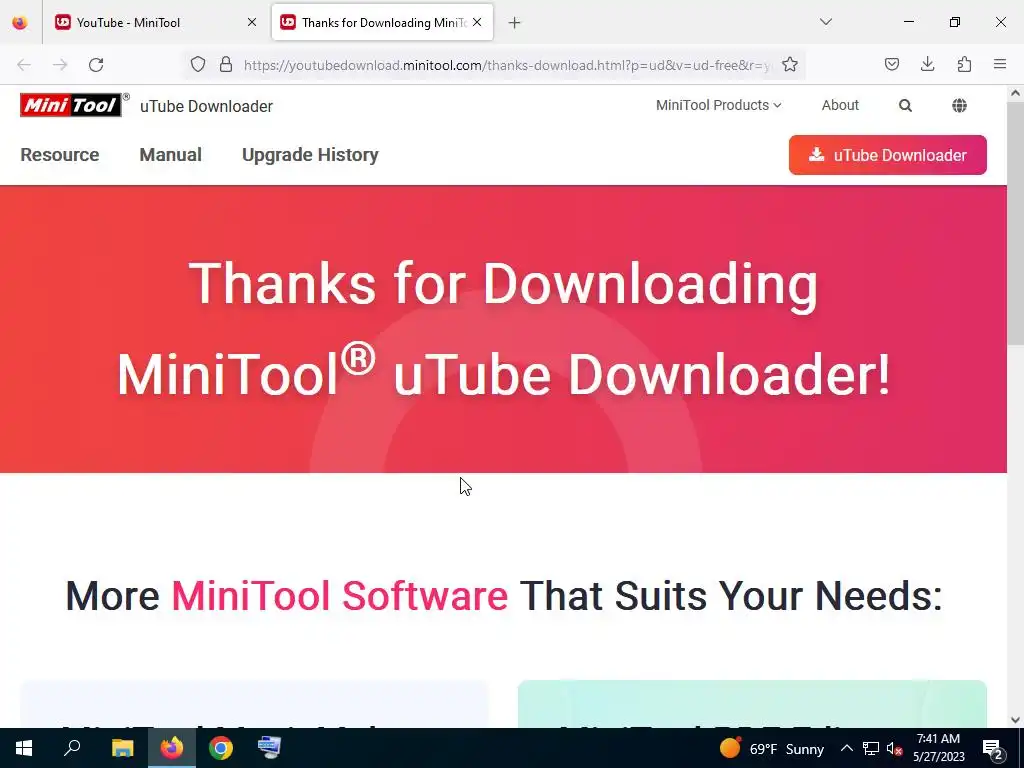Image resolution: width=1024 pixels, height=768 pixels.
Task: Click the site search magnifier icon
Action: click(905, 106)
